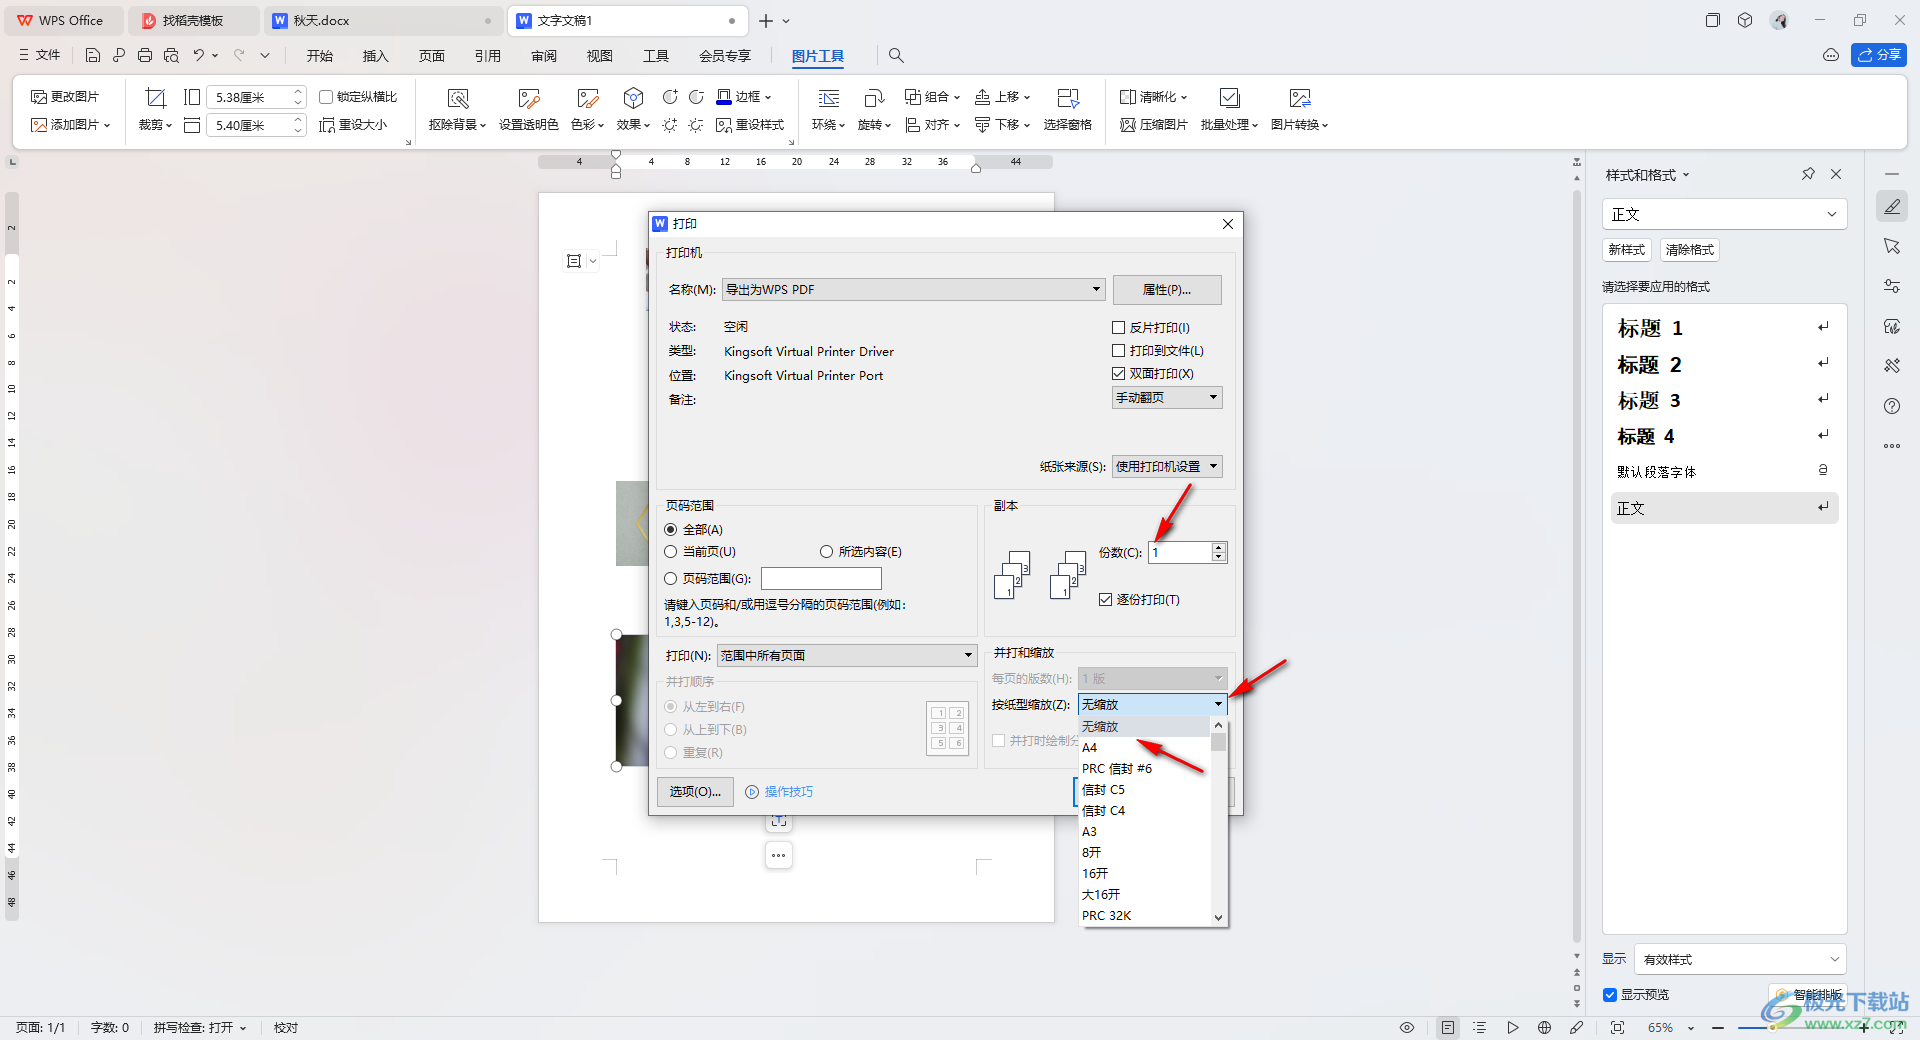Click Compress Picture (压缩图片)
1920x1040 pixels.
[x=1154, y=125]
